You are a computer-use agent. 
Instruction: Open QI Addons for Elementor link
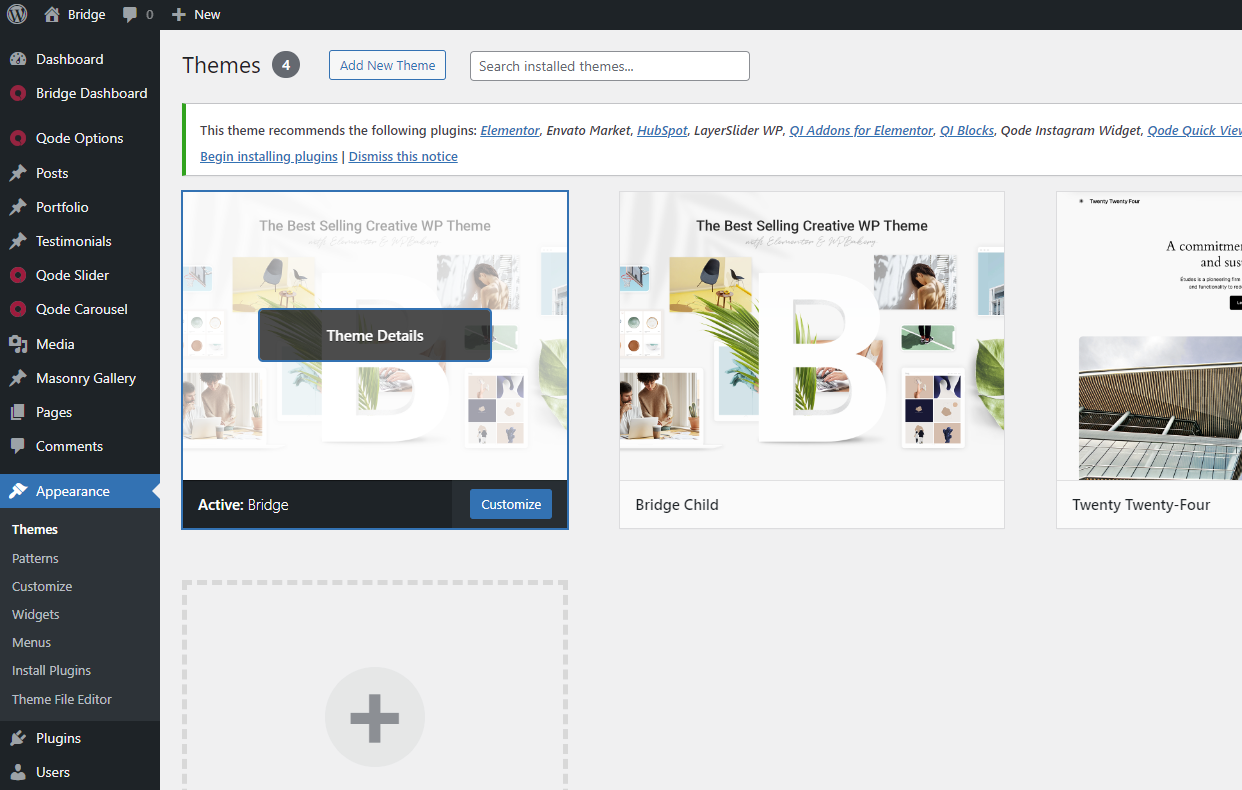tap(861, 130)
